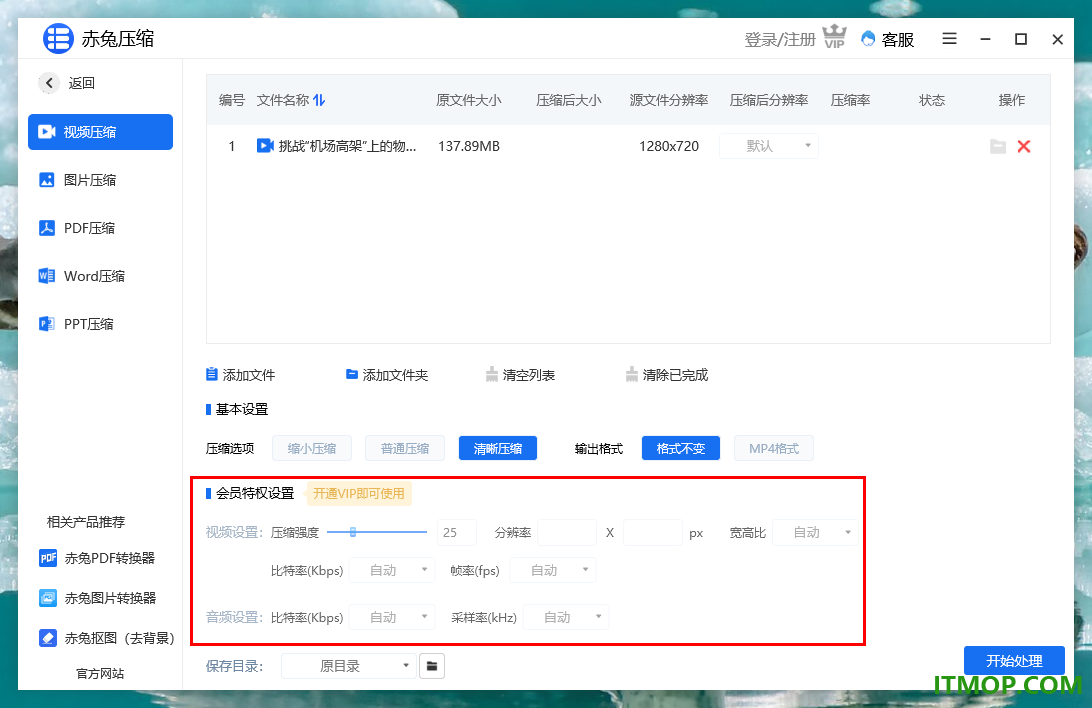1092x708 pixels.
Task: Click the 原文件大小 column header
Action: click(469, 100)
